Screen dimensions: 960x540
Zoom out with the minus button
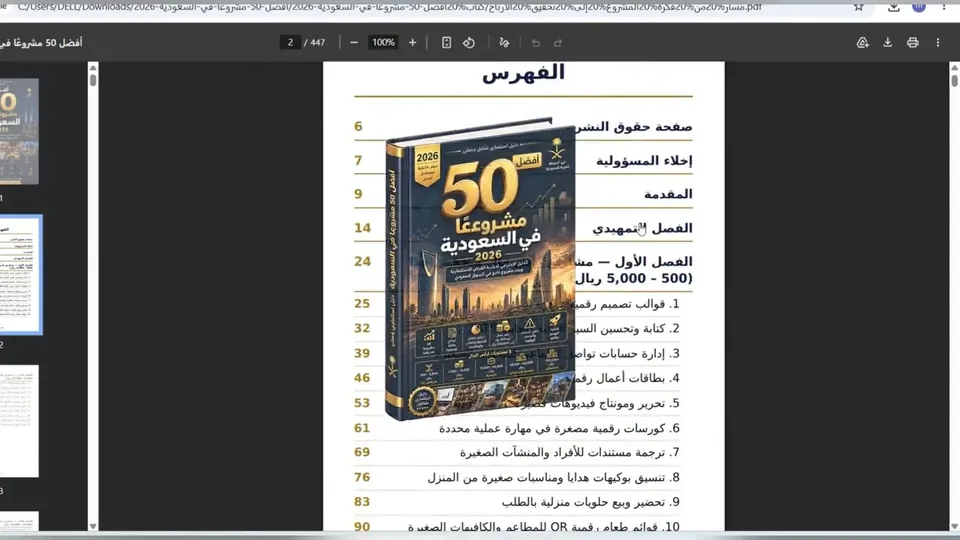[x=354, y=42]
